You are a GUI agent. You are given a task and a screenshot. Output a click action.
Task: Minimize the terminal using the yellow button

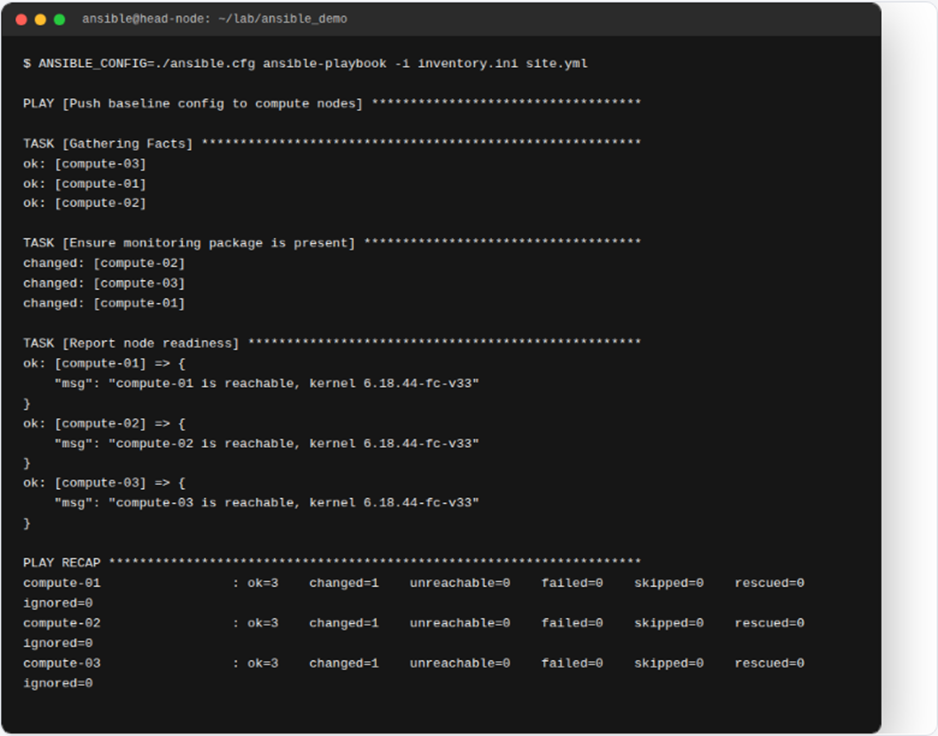pyautogui.click(x=41, y=19)
